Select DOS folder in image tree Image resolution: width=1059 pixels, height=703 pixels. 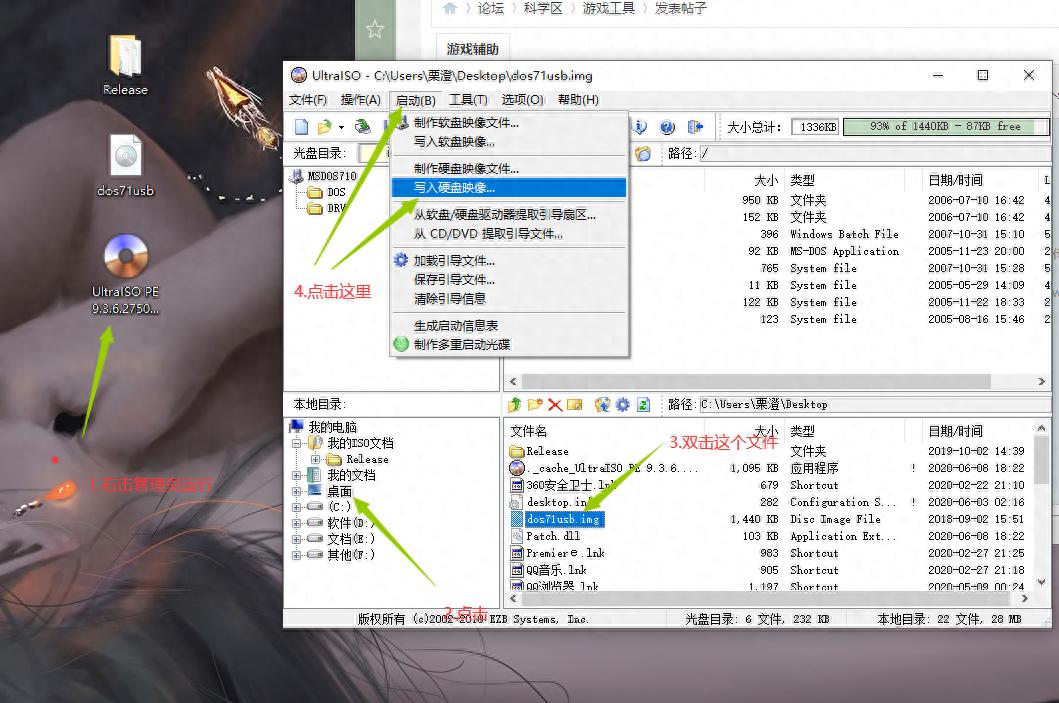tap(336, 192)
